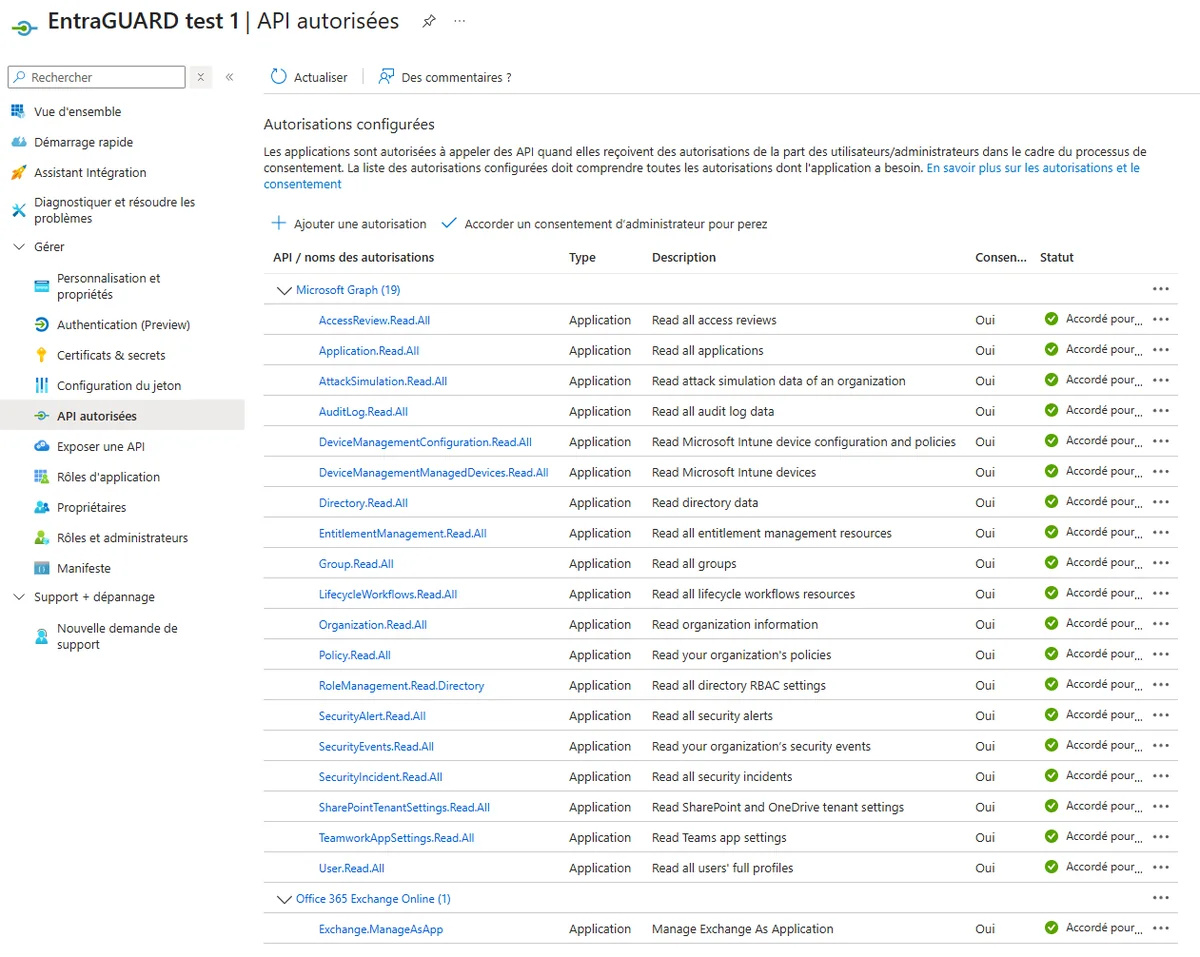Collapse the Support + dépannage section
The height and width of the screenshot is (957, 1200).
click(18, 597)
